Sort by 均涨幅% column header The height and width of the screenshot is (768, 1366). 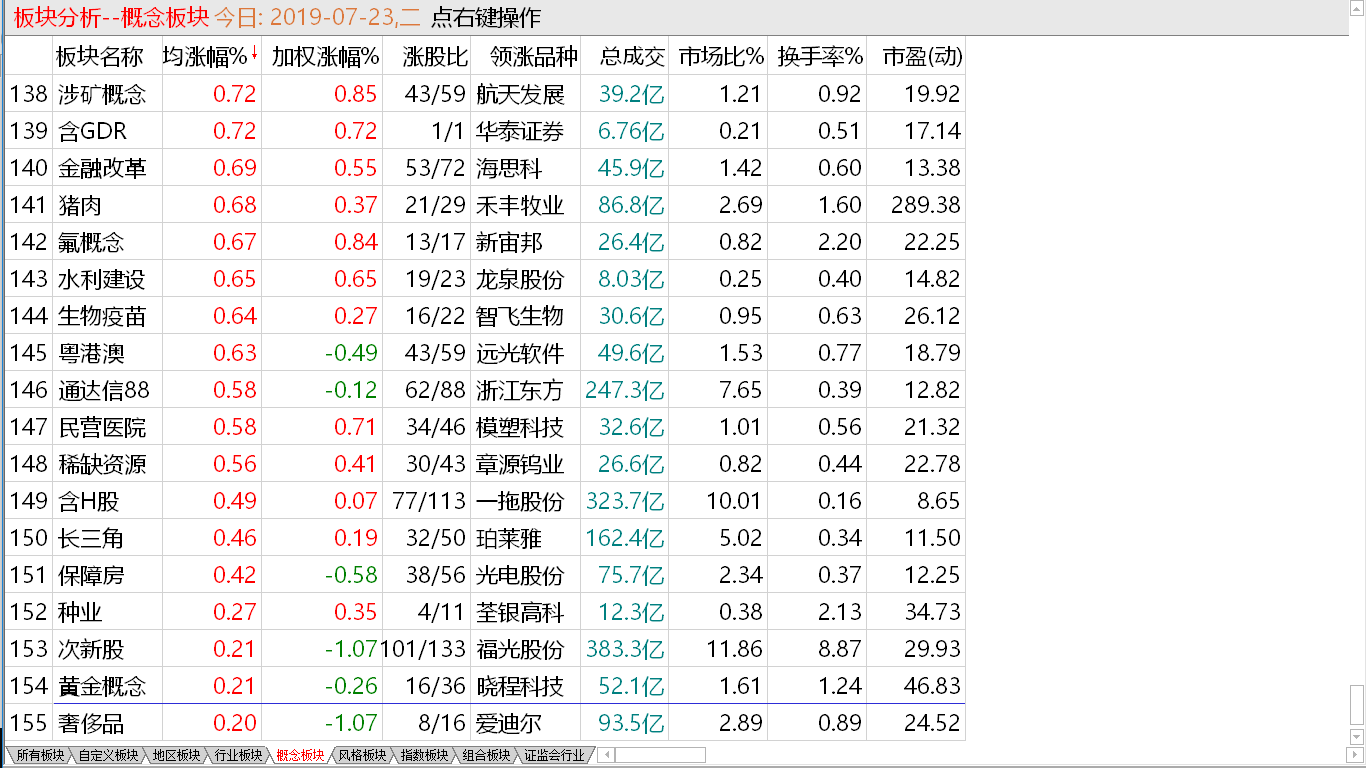[x=204, y=56]
